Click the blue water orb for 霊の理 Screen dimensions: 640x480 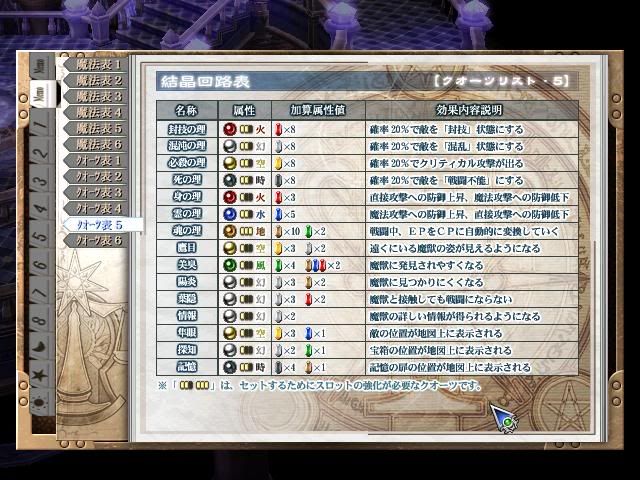click(x=230, y=214)
